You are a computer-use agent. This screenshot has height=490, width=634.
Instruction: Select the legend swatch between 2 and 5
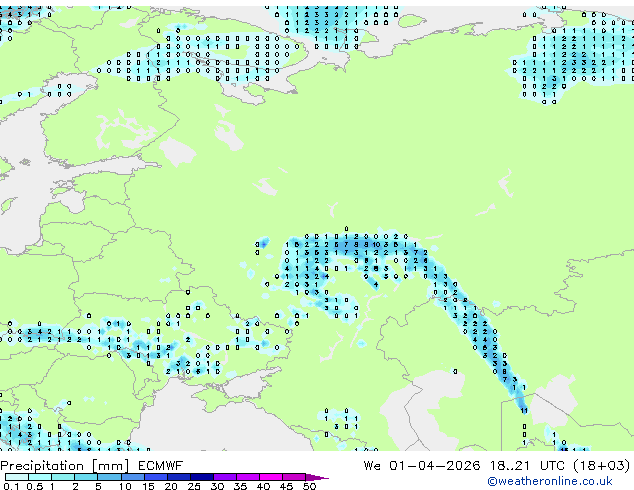pyautogui.click(x=86, y=477)
